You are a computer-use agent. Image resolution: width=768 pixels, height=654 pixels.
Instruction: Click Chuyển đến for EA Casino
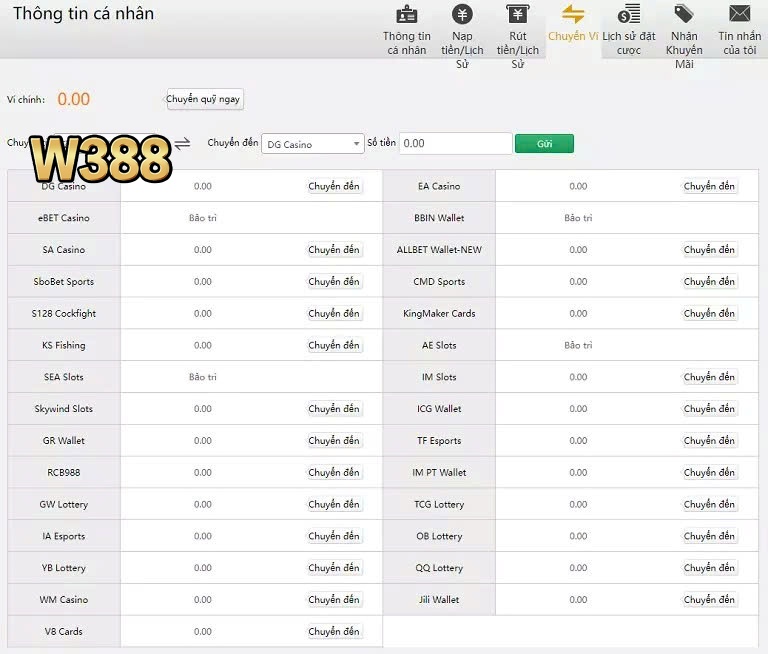coord(709,186)
